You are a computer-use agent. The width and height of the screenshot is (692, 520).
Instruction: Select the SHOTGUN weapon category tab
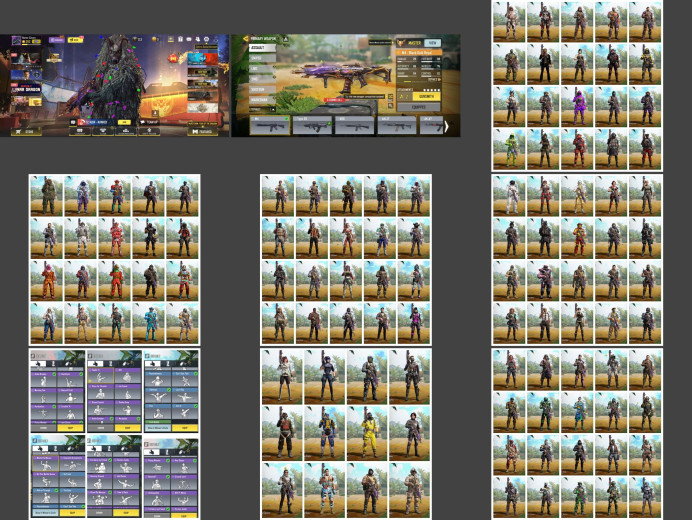tap(262, 90)
